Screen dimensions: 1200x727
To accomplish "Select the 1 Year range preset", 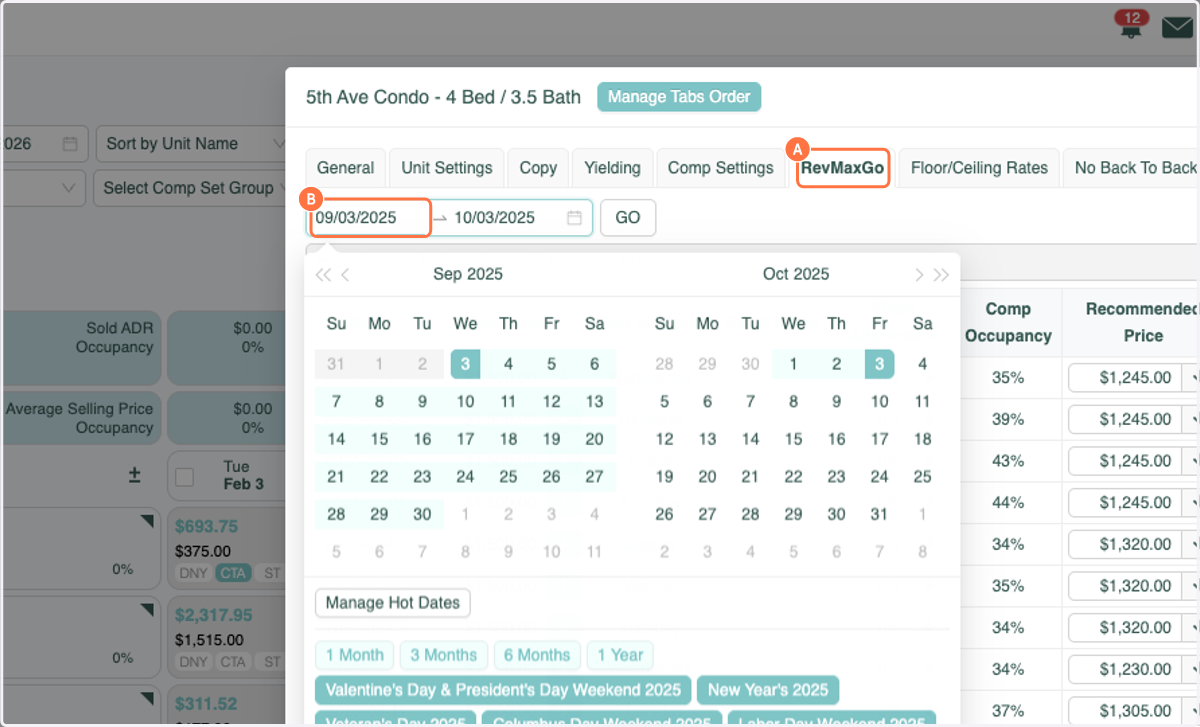I will (620, 655).
